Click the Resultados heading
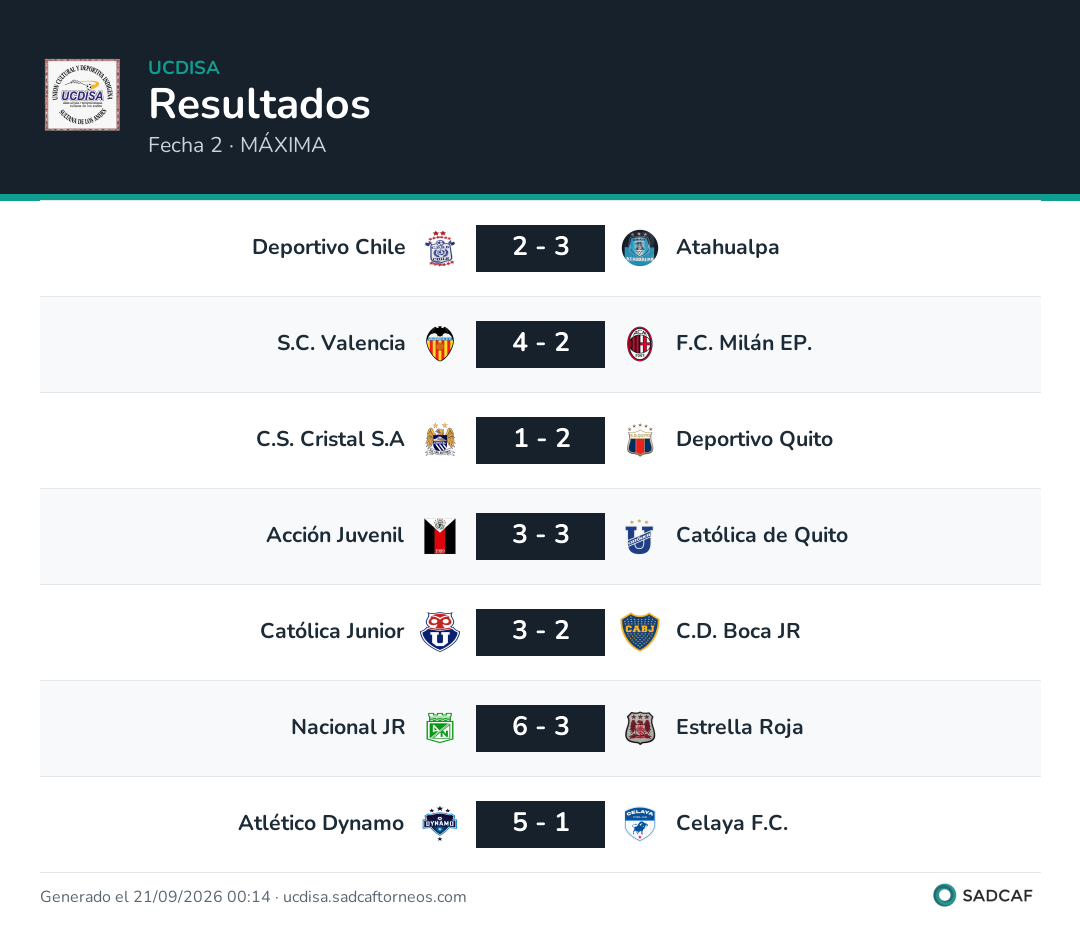Viewport: 1080px width, 948px height. tap(259, 103)
